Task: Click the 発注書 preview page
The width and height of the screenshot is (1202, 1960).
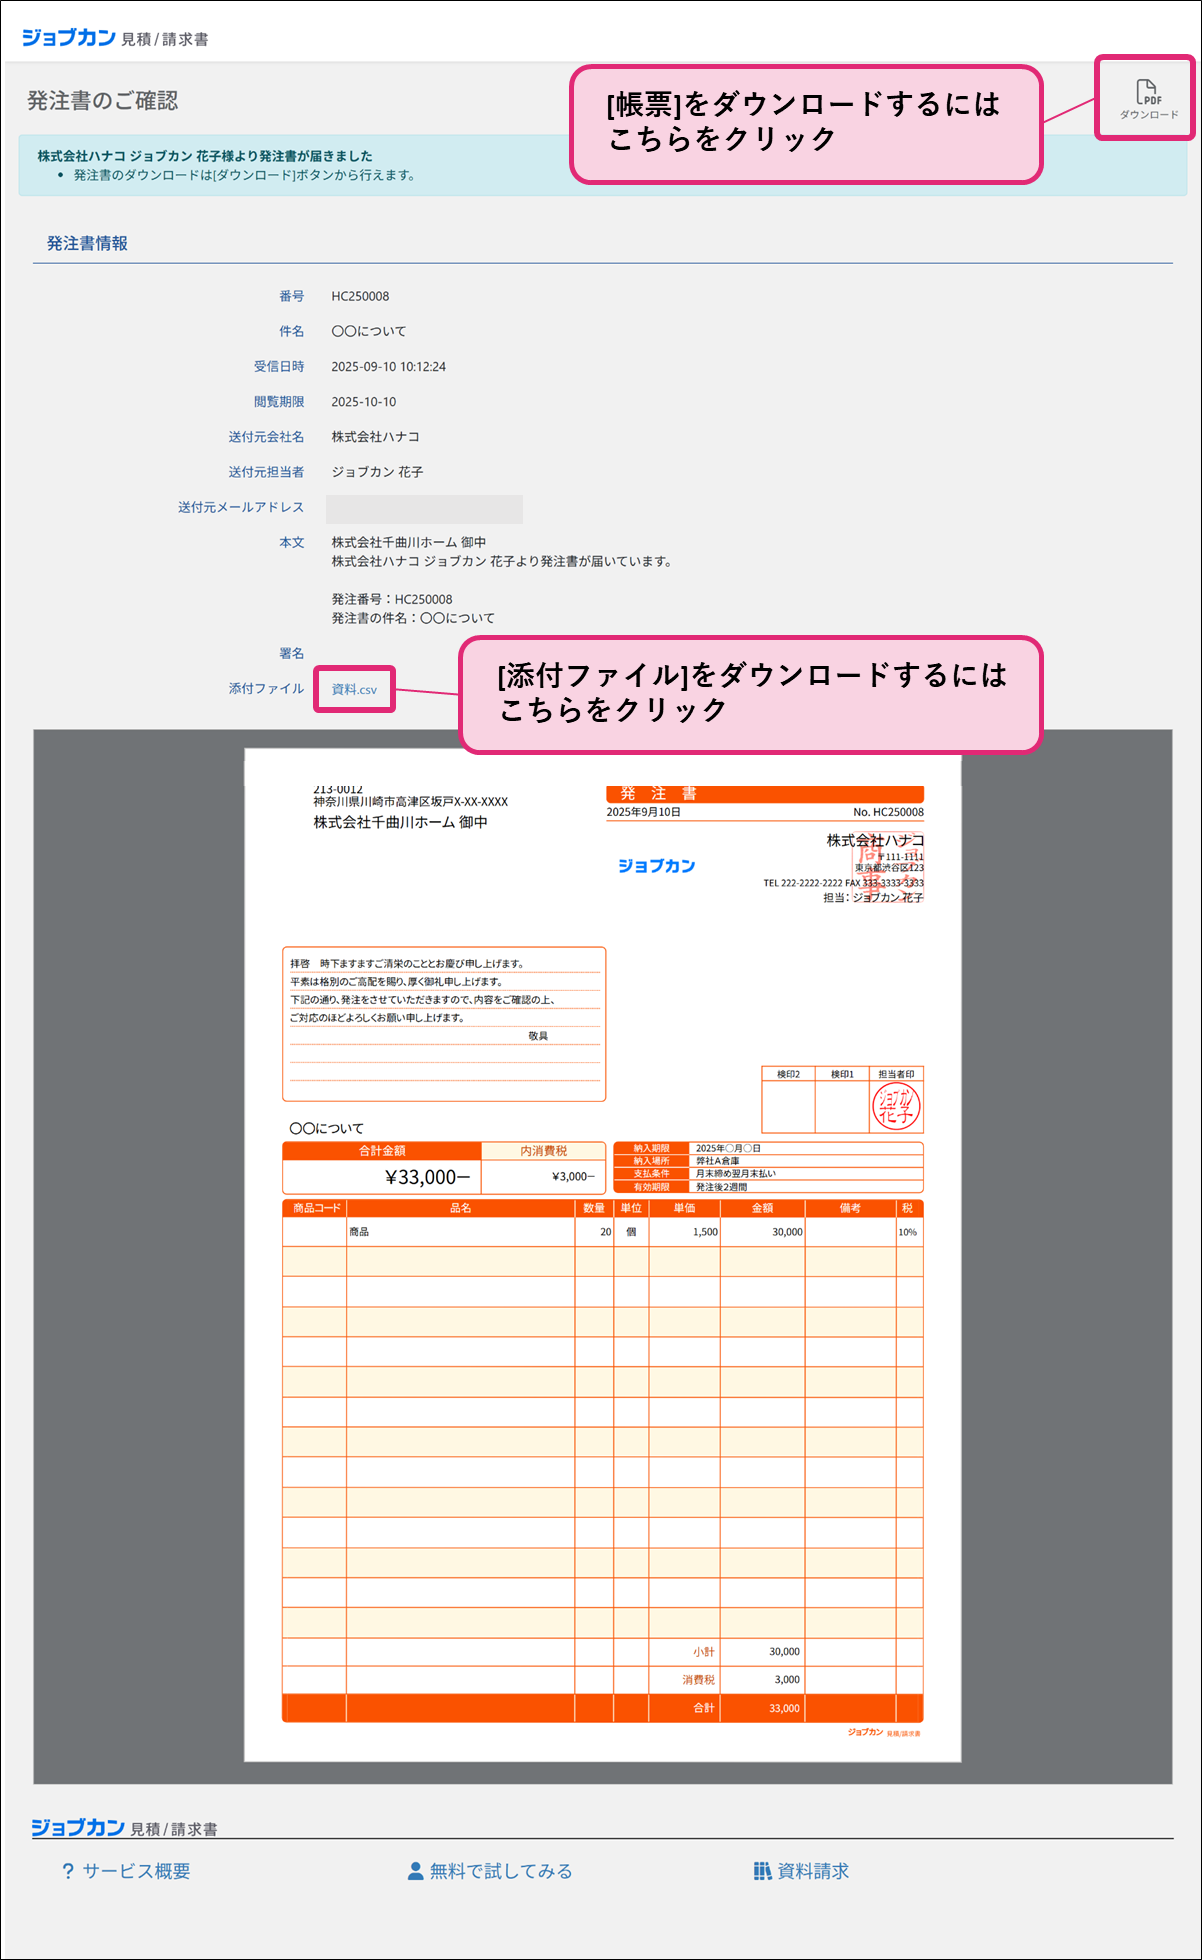Action: coord(602,1400)
